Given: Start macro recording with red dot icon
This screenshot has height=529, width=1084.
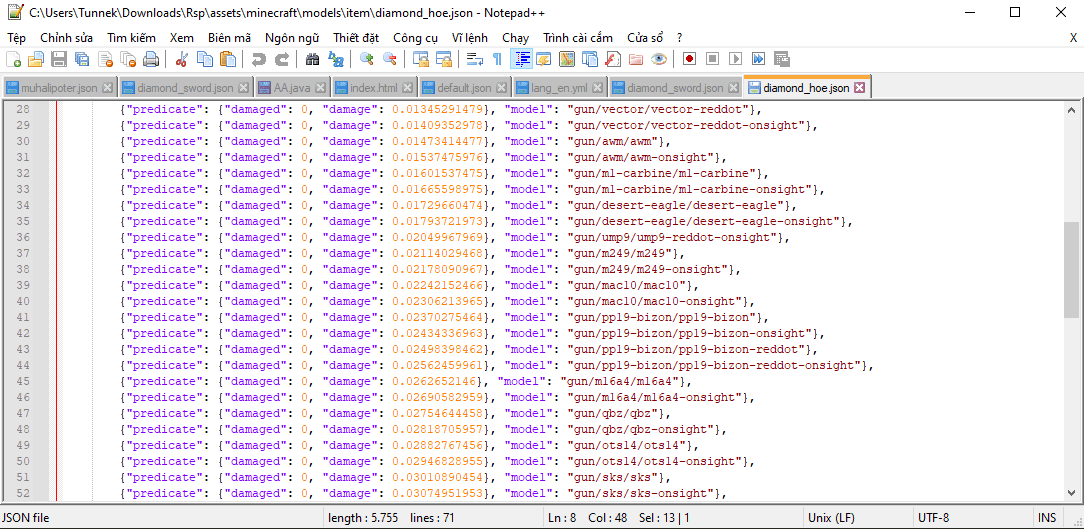Looking at the screenshot, I should click(x=689, y=59).
